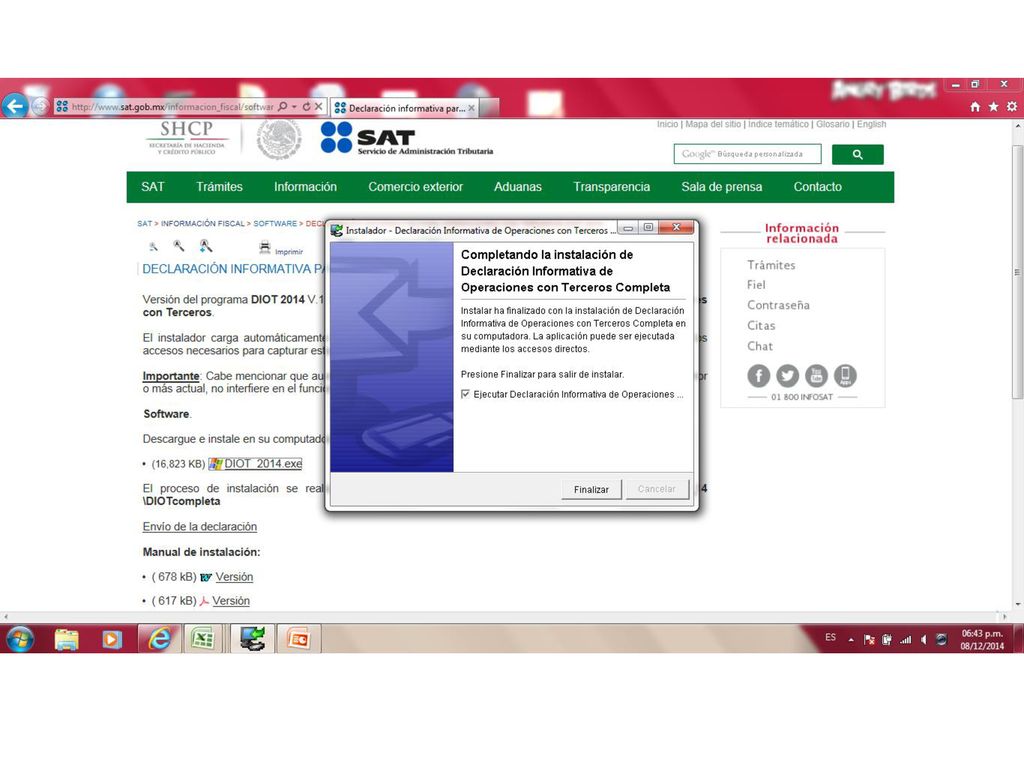Open Trámites in Información relacionada
The image size is (1024, 768).
[x=771, y=265]
